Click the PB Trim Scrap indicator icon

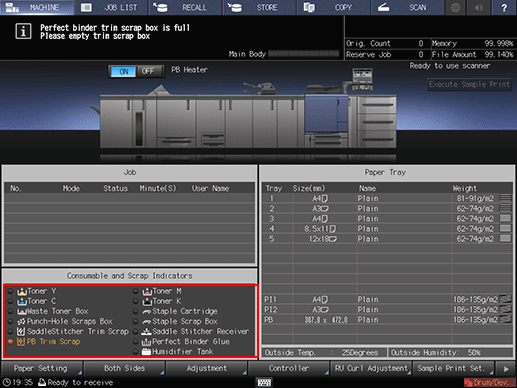pyautogui.click(x=21, y=341)
